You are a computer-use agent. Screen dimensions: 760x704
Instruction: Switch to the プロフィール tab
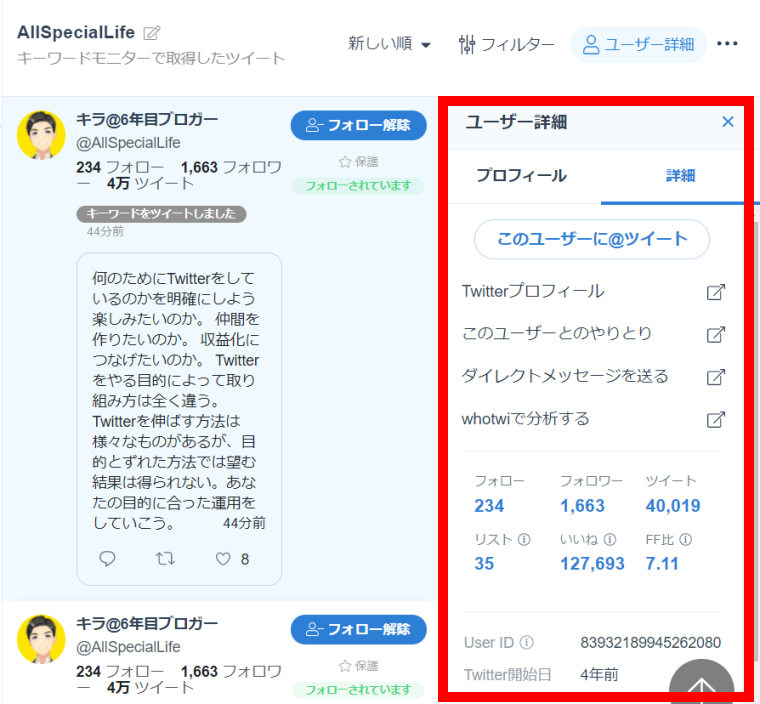[521, 176]
